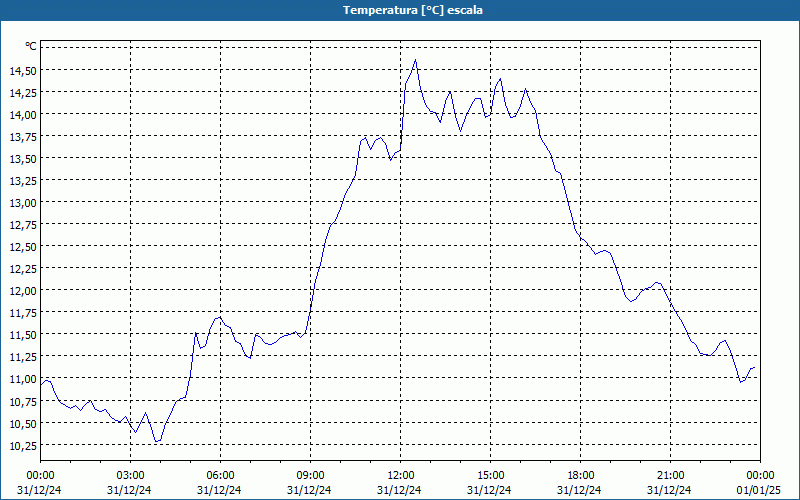
Task: Click the 12,50 y-axis value
Action: pyautogui.click(x=23, y=246)
